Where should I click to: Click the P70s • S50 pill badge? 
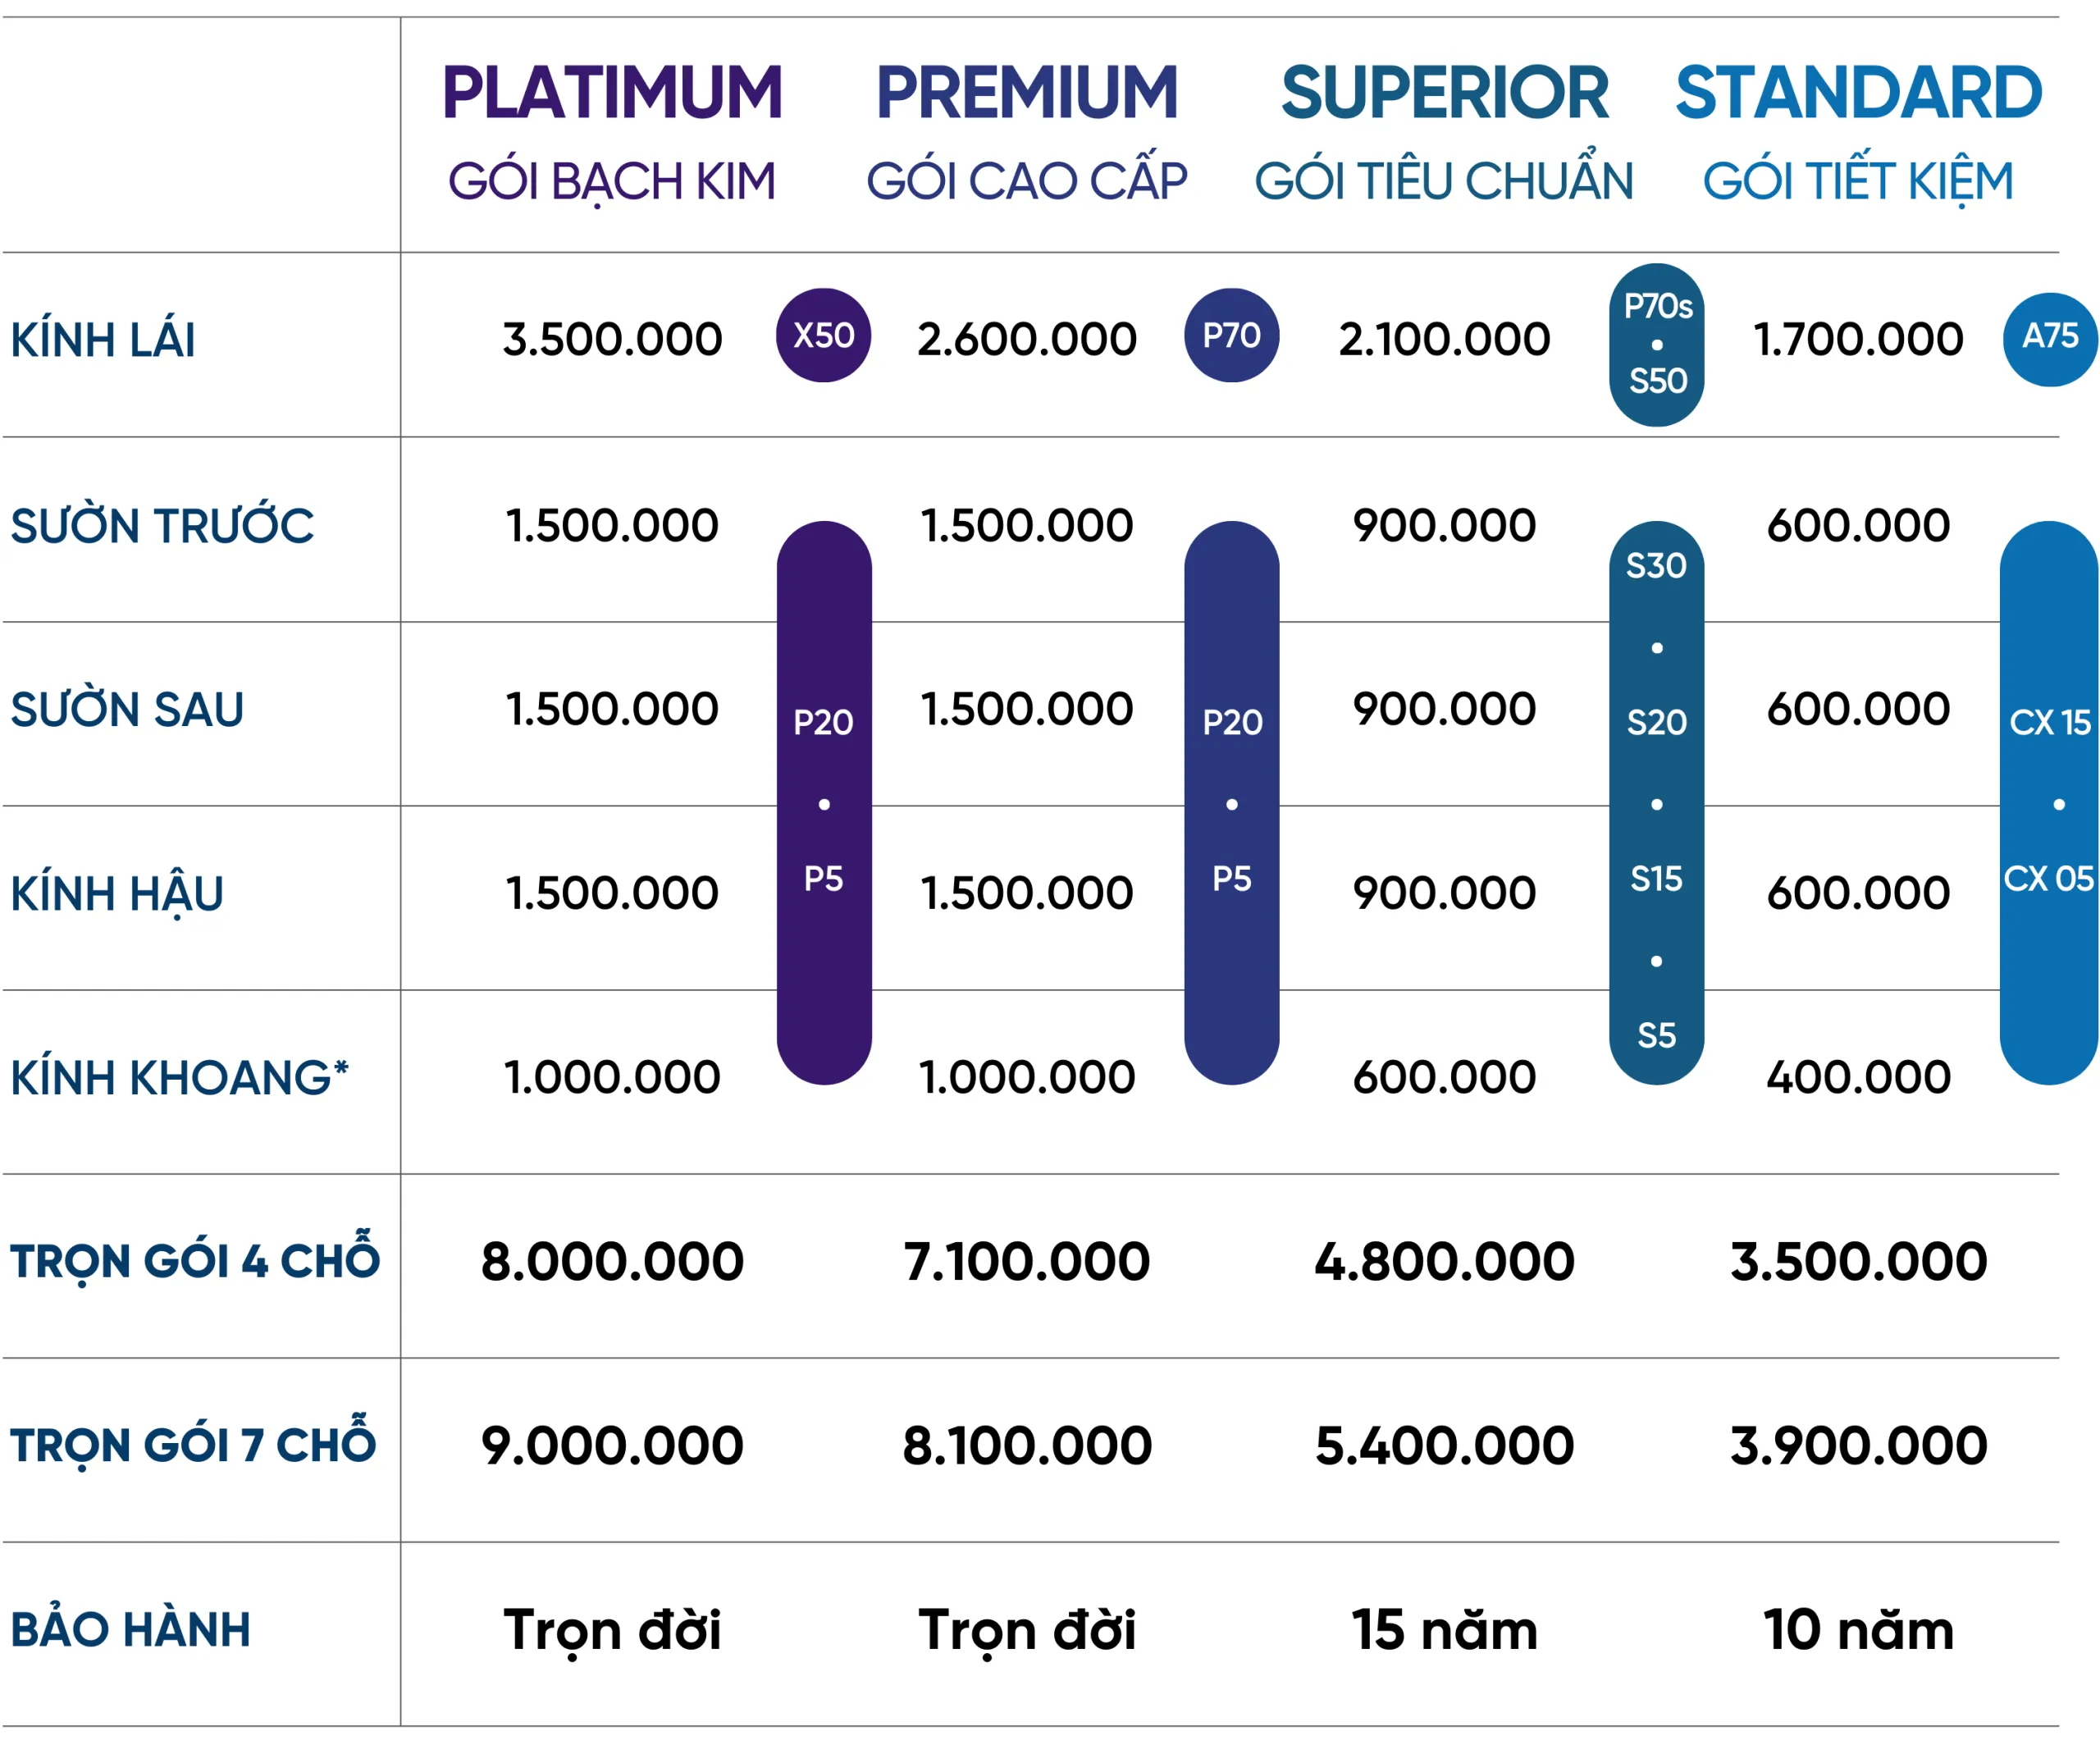coord(1656,344)
